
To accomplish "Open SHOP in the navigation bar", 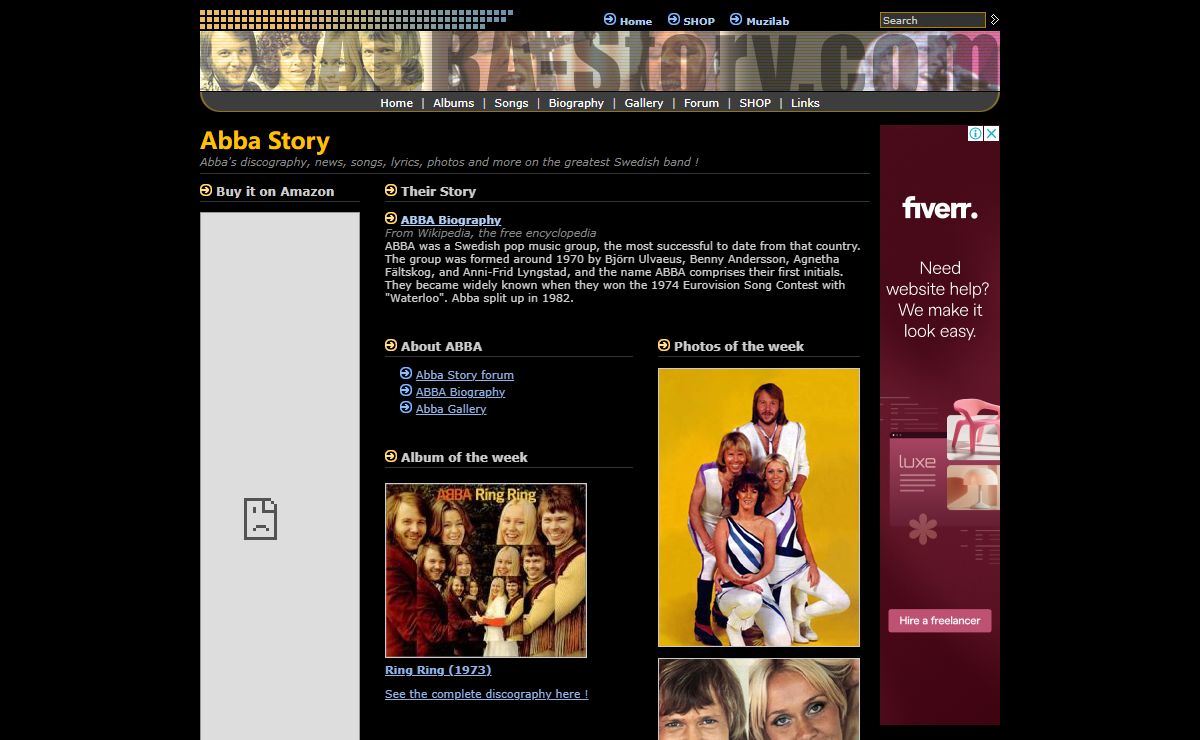I will pyautogui.click(x=755, y=103).
